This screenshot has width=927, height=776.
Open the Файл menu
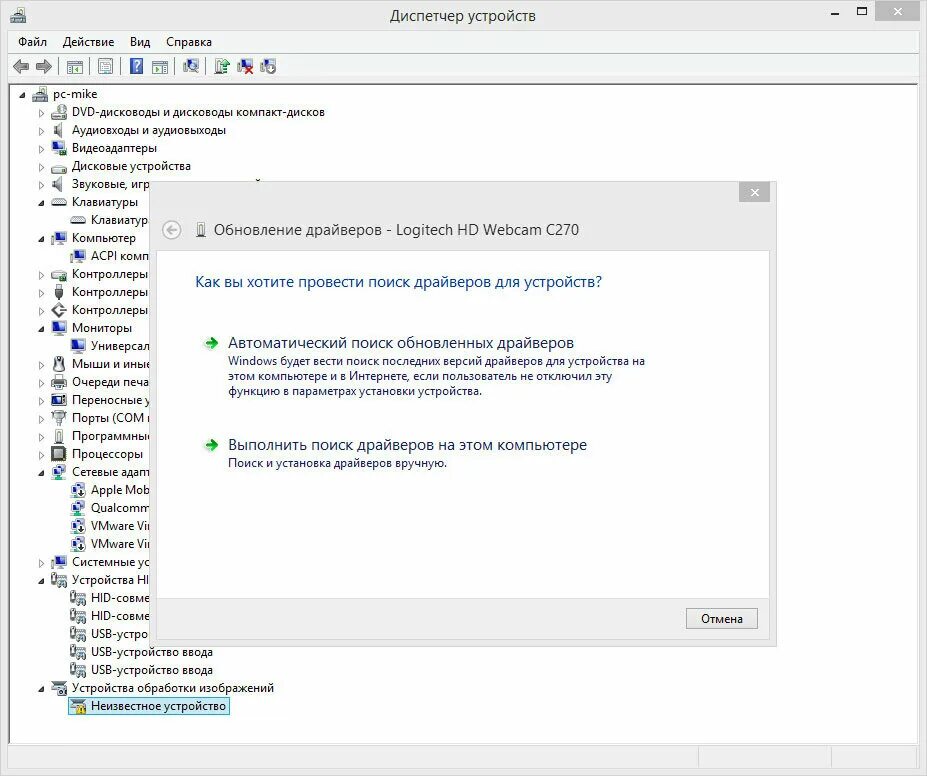[33, 42]
